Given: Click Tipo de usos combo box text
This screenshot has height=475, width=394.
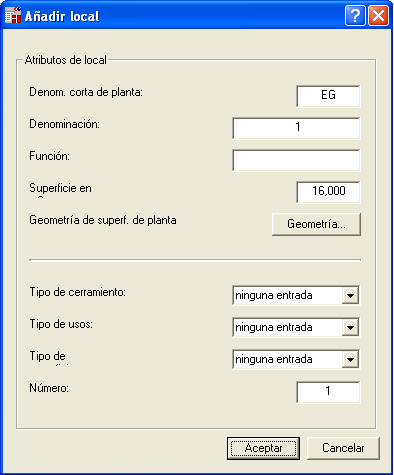Looking at the screenshot, I should click(274, 327).
